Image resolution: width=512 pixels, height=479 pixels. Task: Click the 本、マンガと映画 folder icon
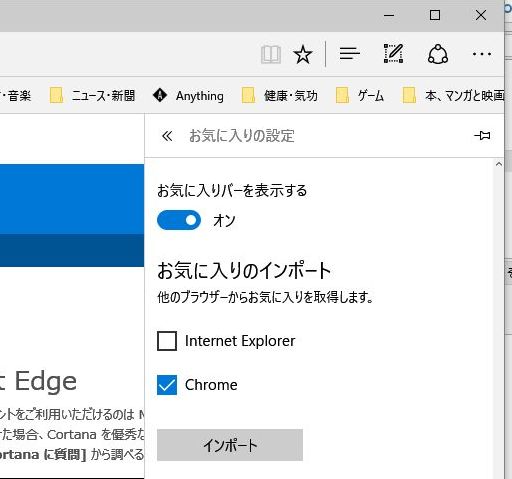409,95
